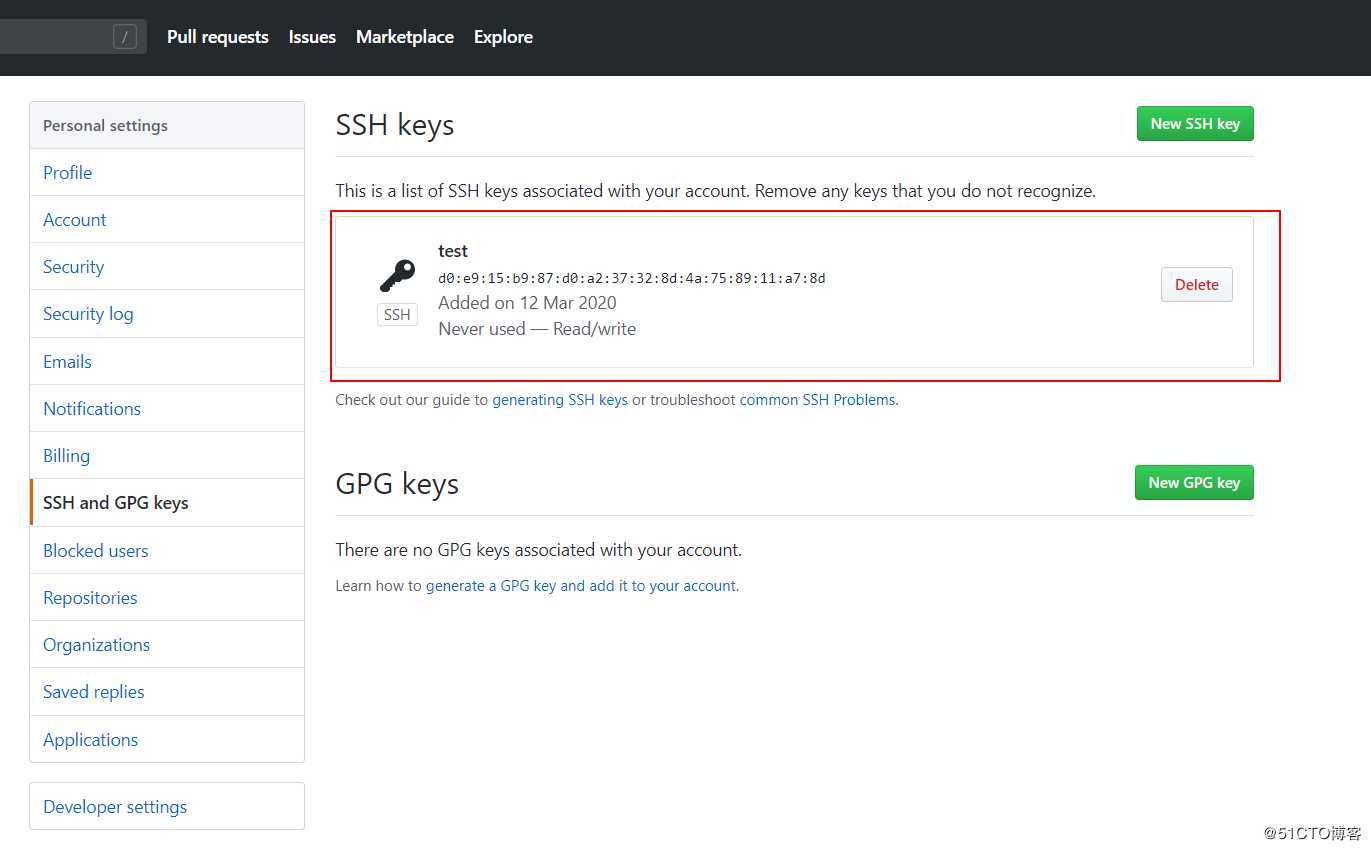
Task: Go to Profile settings
Action: [x=167, y=172]
